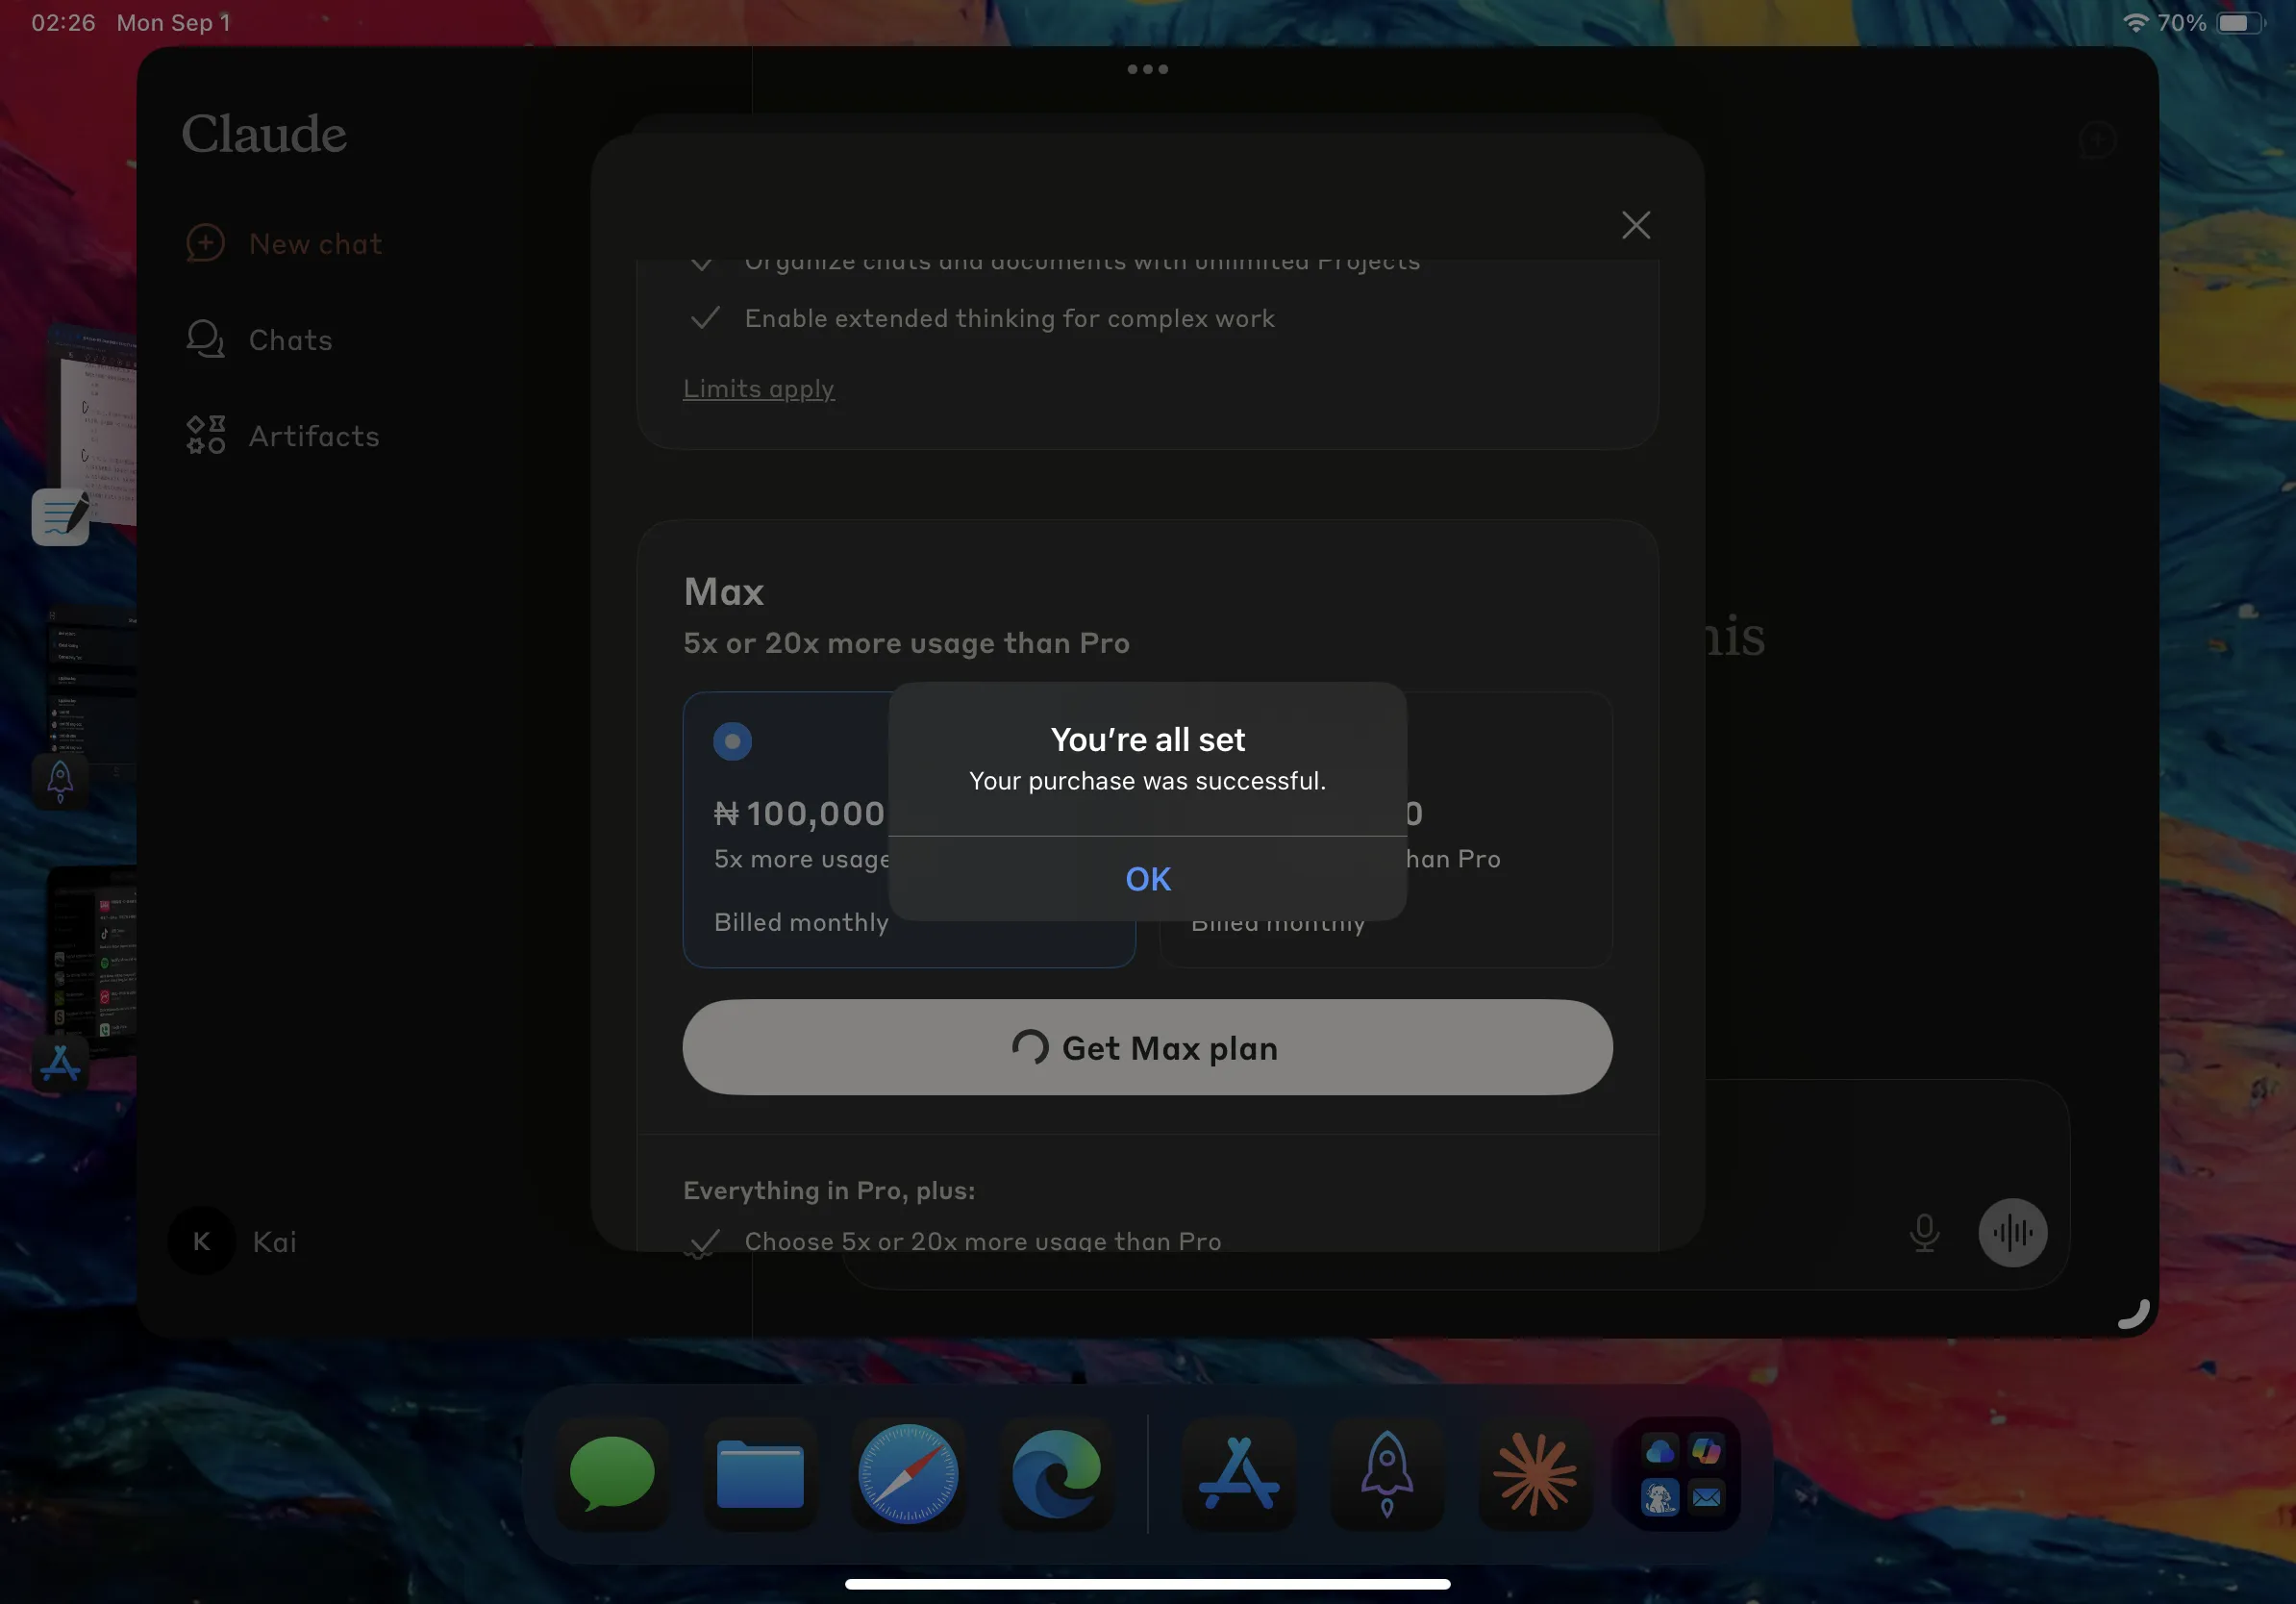
Task: Open Files app in dock
Action: (760, 1473)
